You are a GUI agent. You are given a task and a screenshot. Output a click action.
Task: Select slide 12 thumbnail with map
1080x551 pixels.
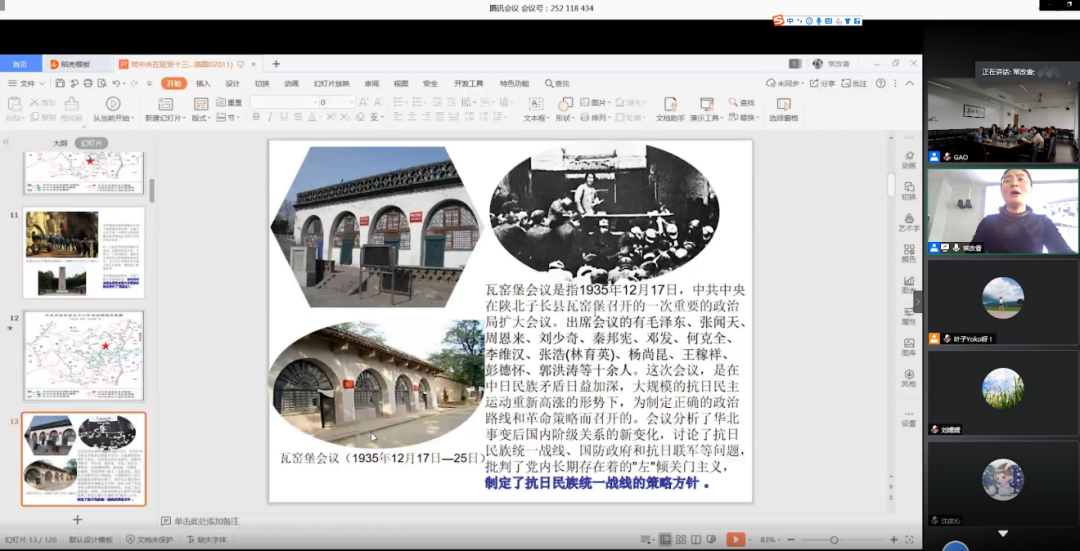(x=84, y=355)
